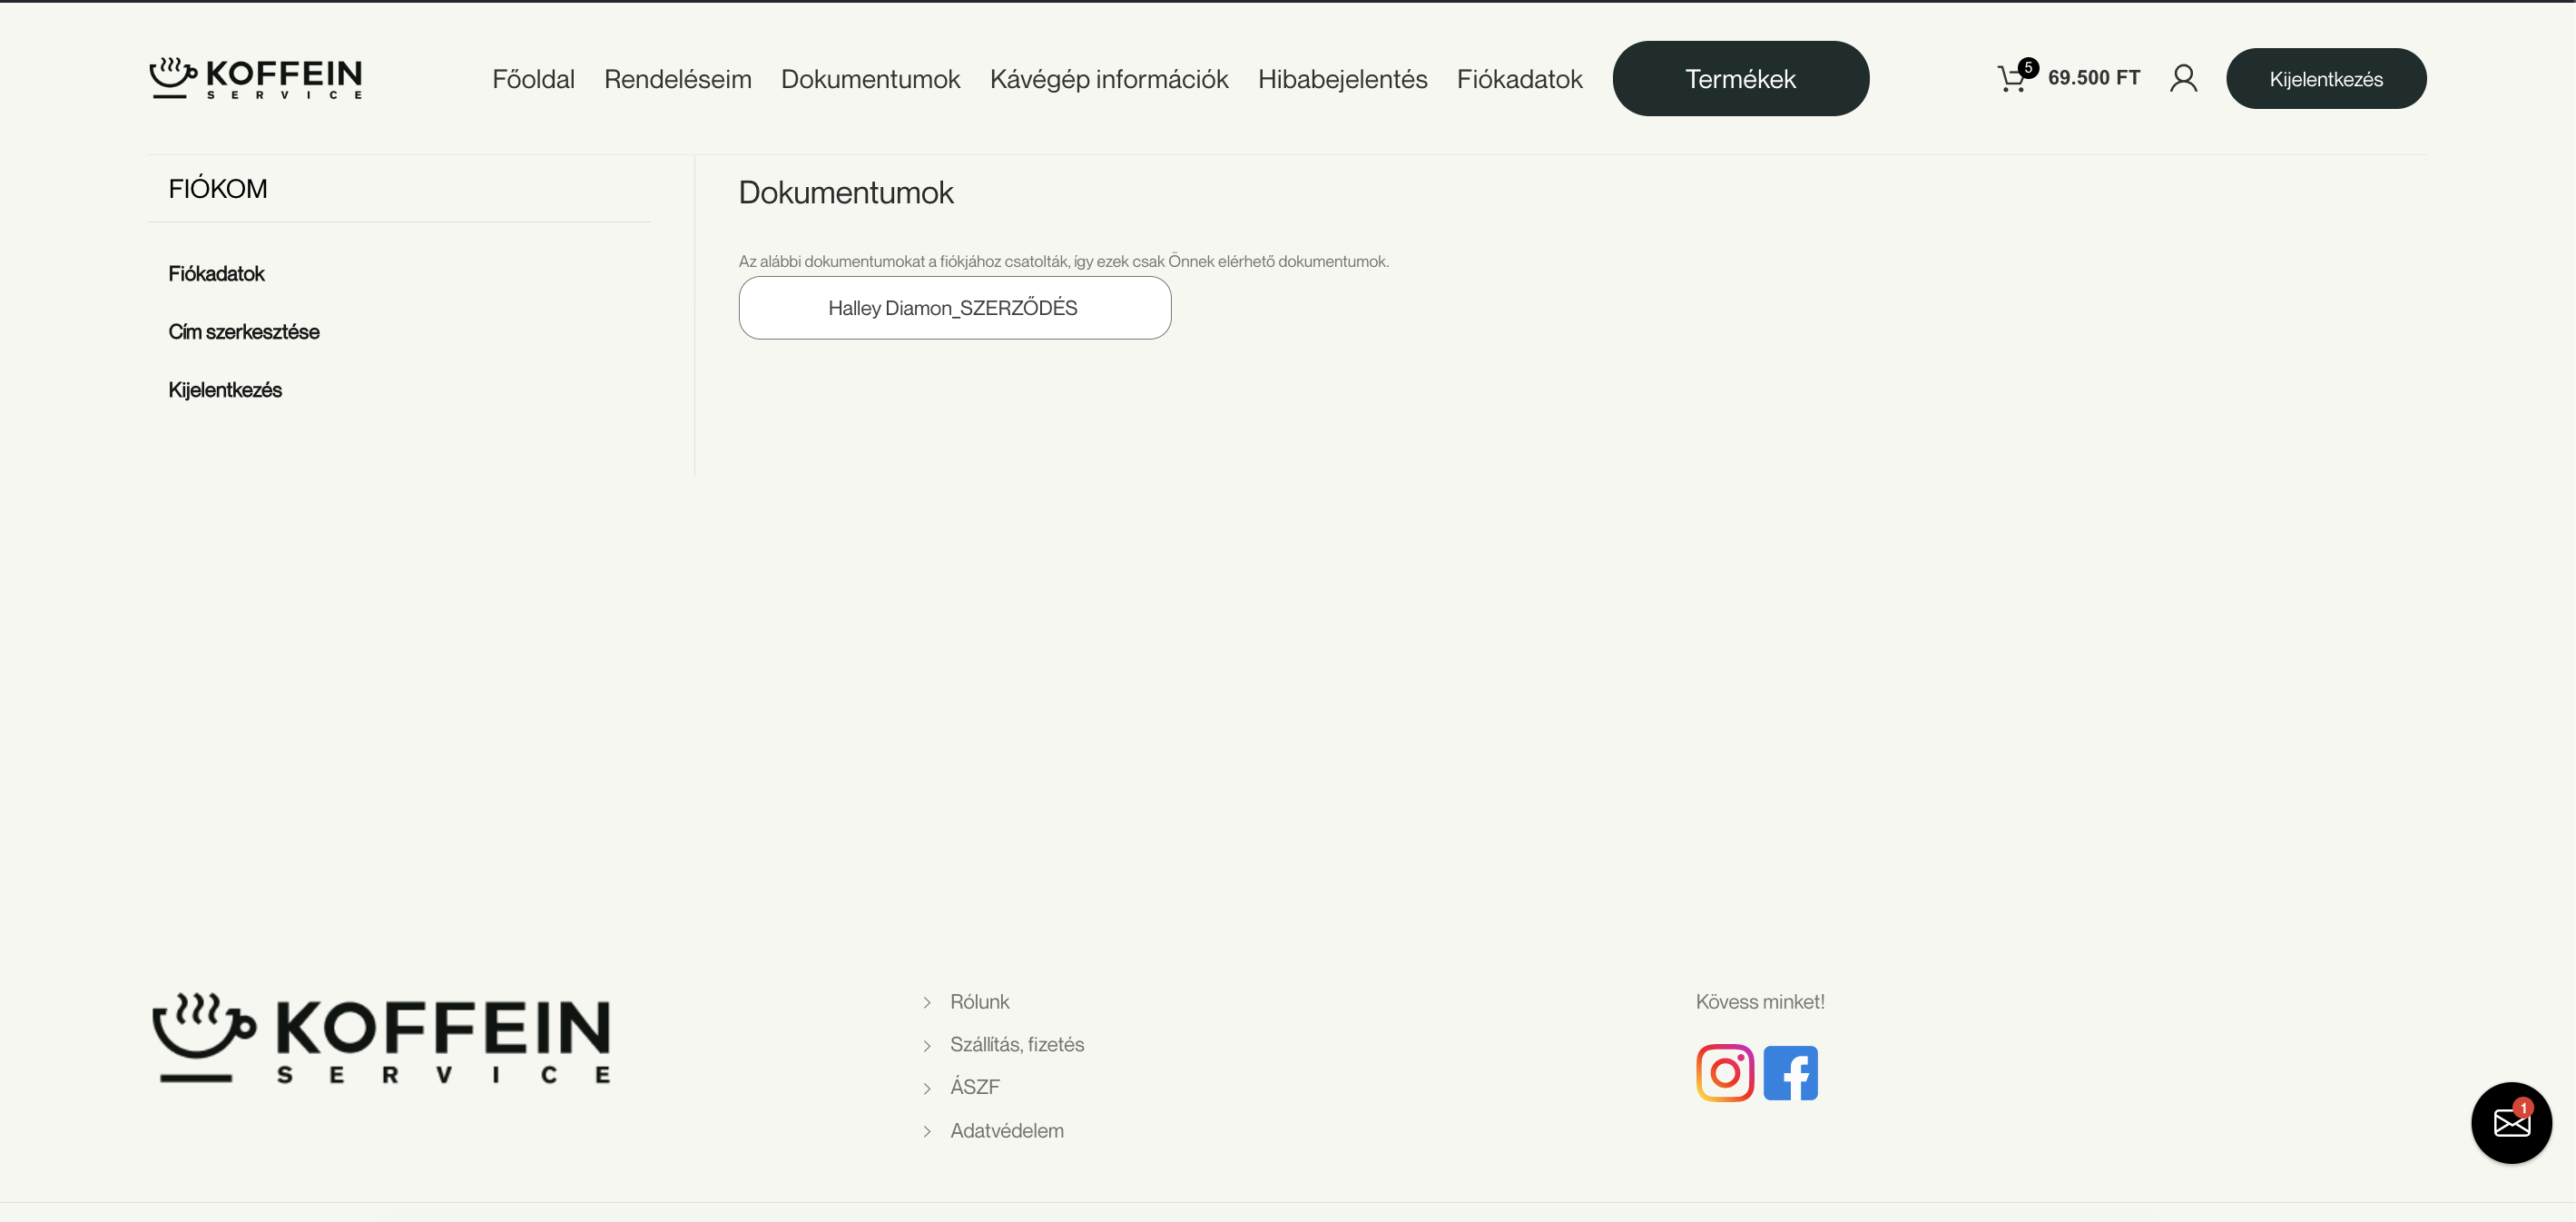
Task: Click the large Koffein footer logo
Action: pyautogui.click(x=381, y=1038)
